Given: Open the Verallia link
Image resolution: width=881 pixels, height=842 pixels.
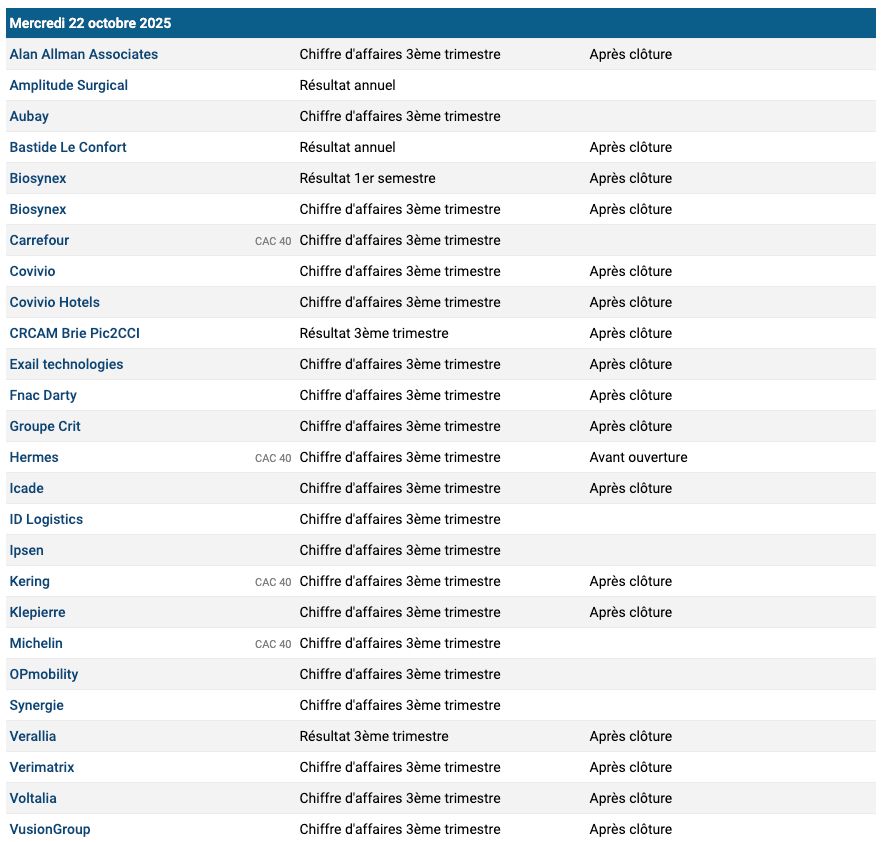Looking at the screenshot, I should pos(33,736).
